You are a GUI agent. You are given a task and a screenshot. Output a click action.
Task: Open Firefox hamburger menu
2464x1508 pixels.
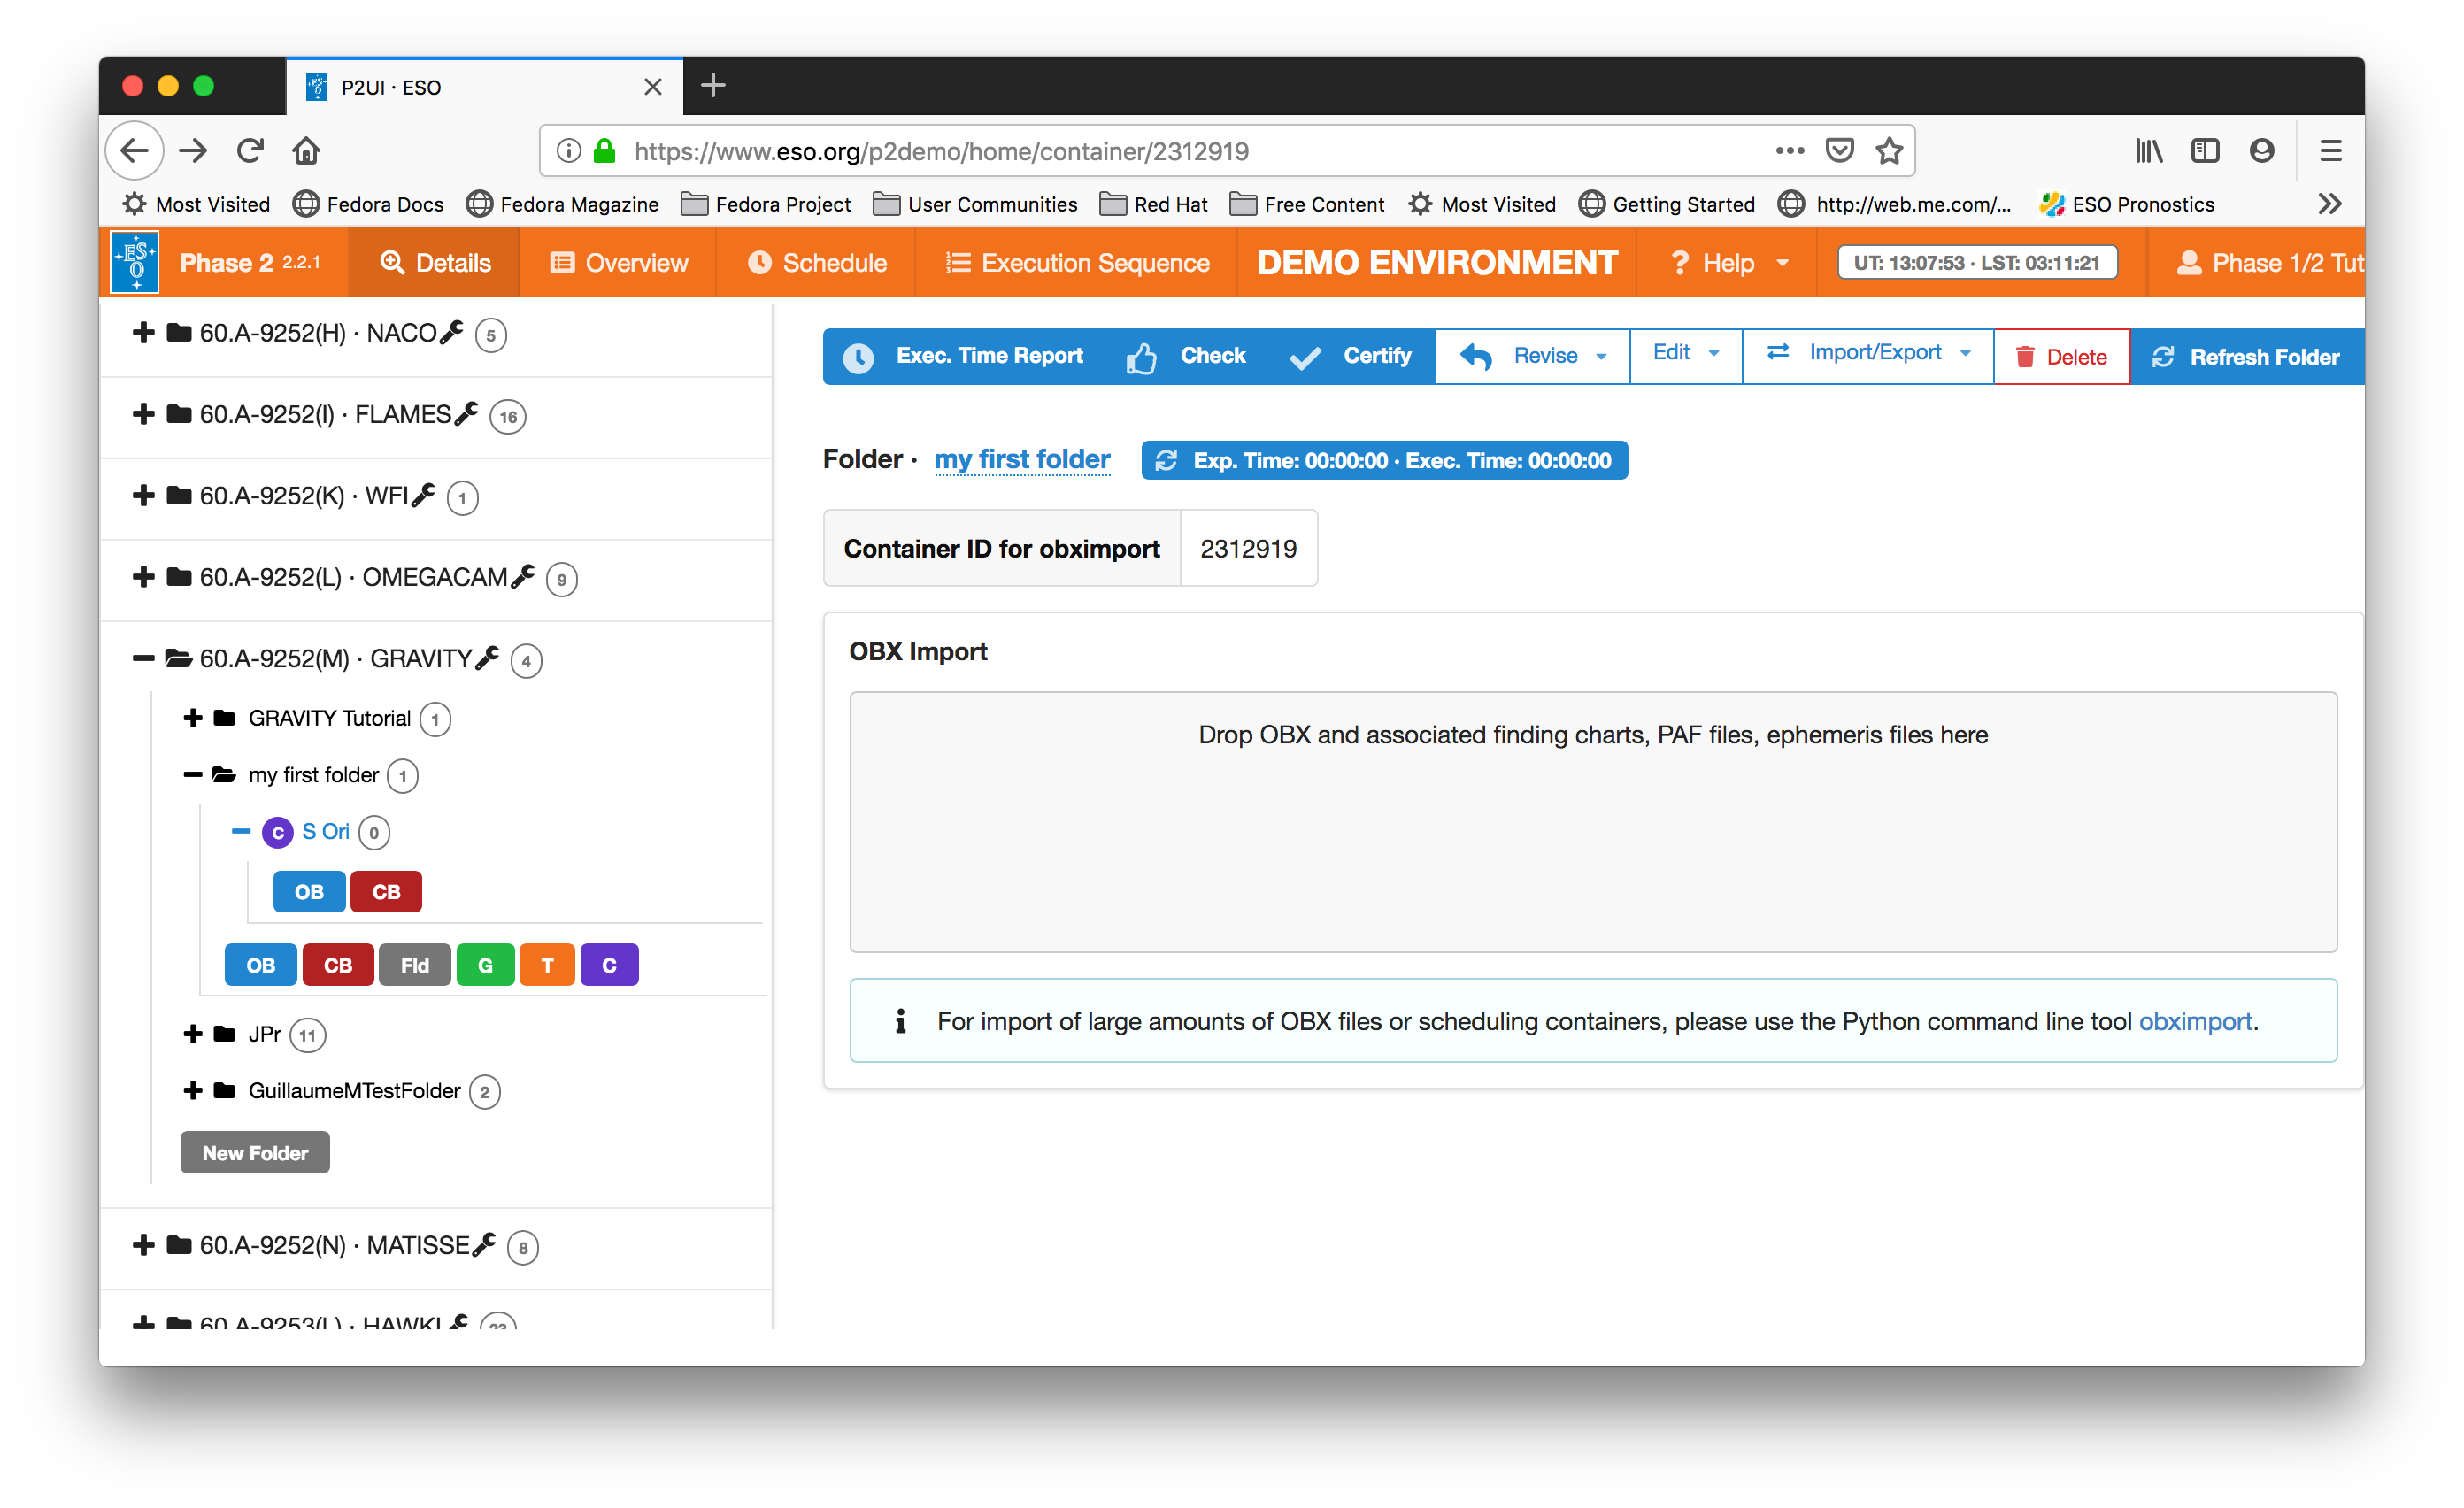pos(2330,151)
